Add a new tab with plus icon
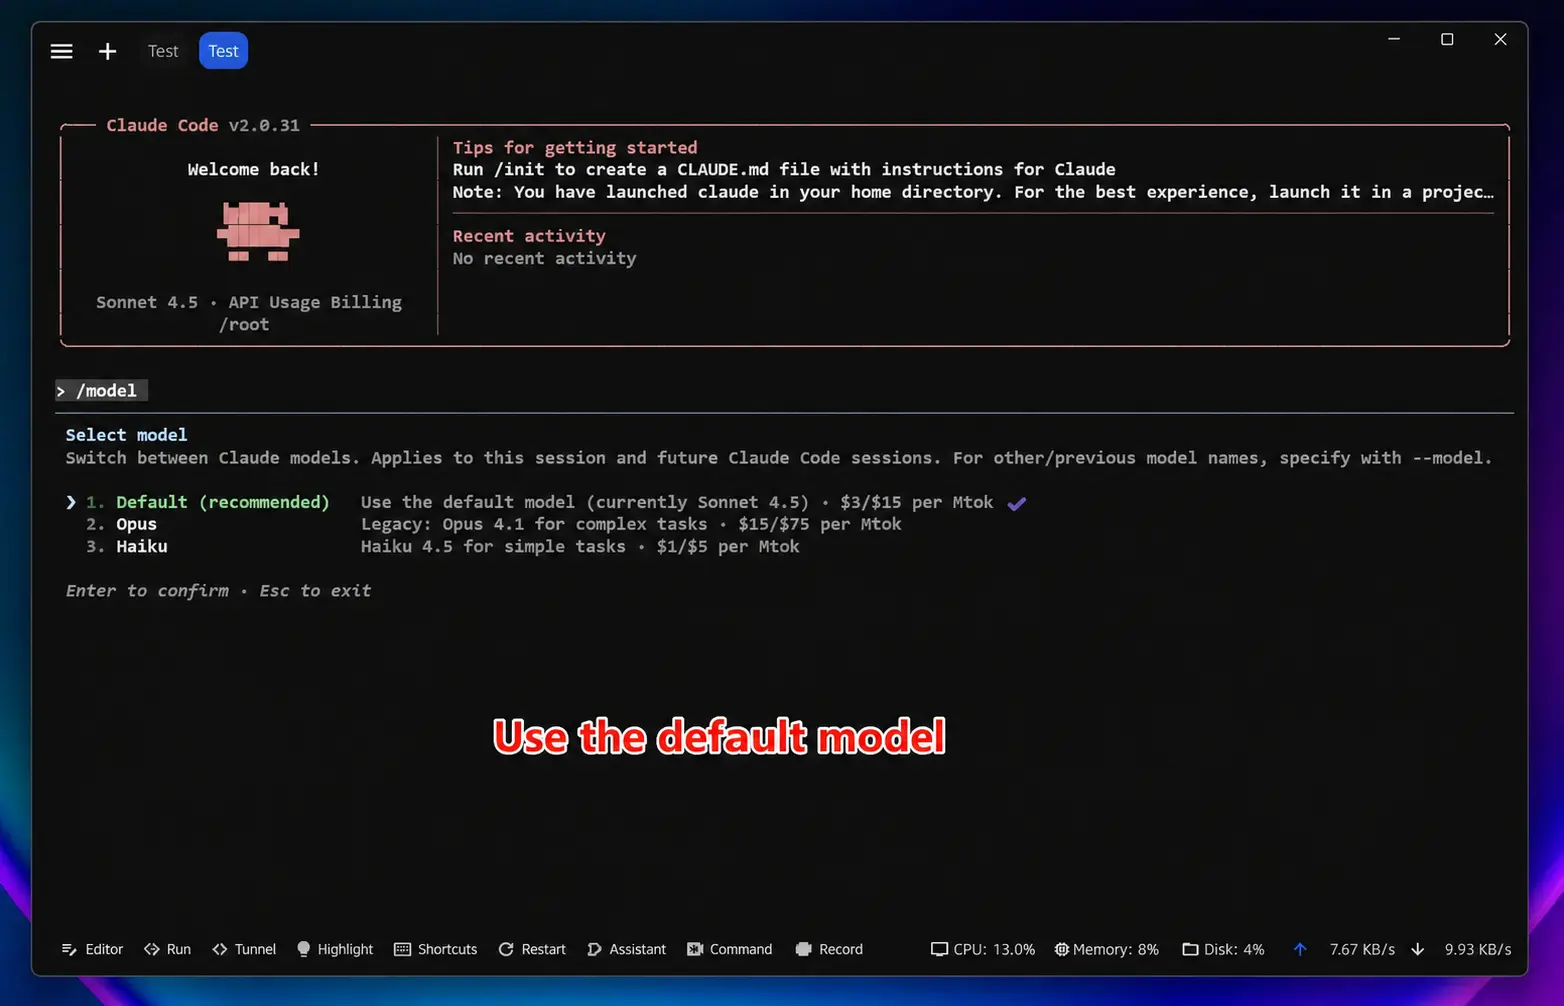 click(107, 51)
